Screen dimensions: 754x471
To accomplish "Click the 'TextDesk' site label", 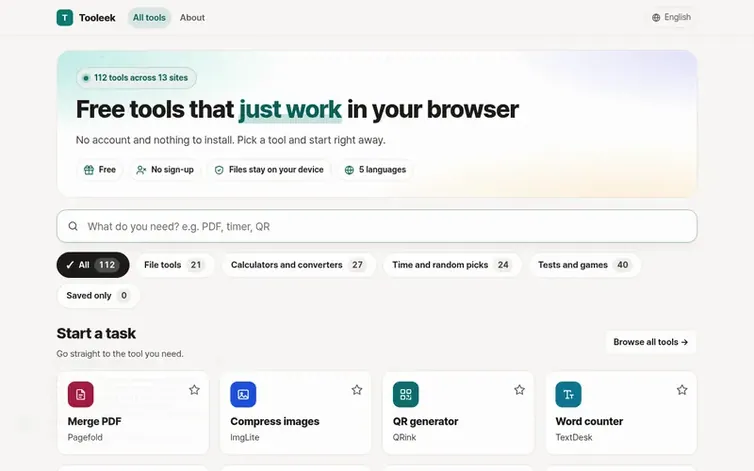I will tap(574, 437).
